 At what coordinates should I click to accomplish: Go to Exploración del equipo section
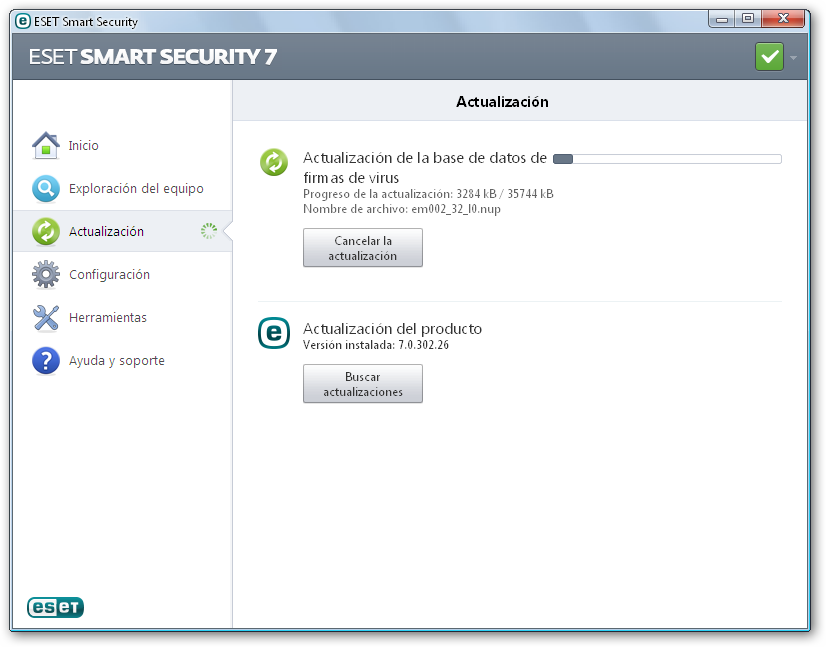122,189
